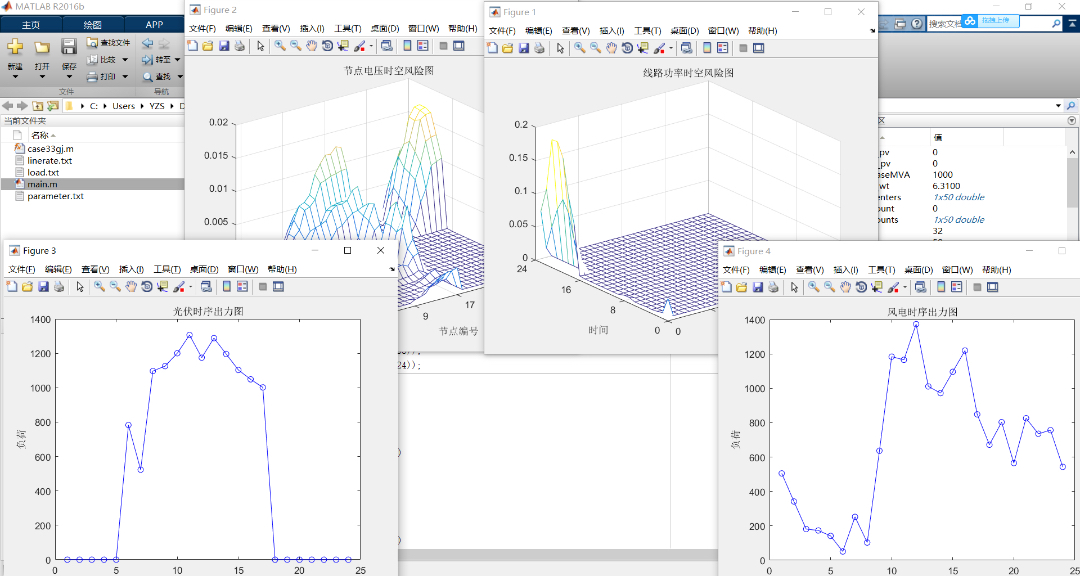Select data cursor tool in Figure 4

877,287
